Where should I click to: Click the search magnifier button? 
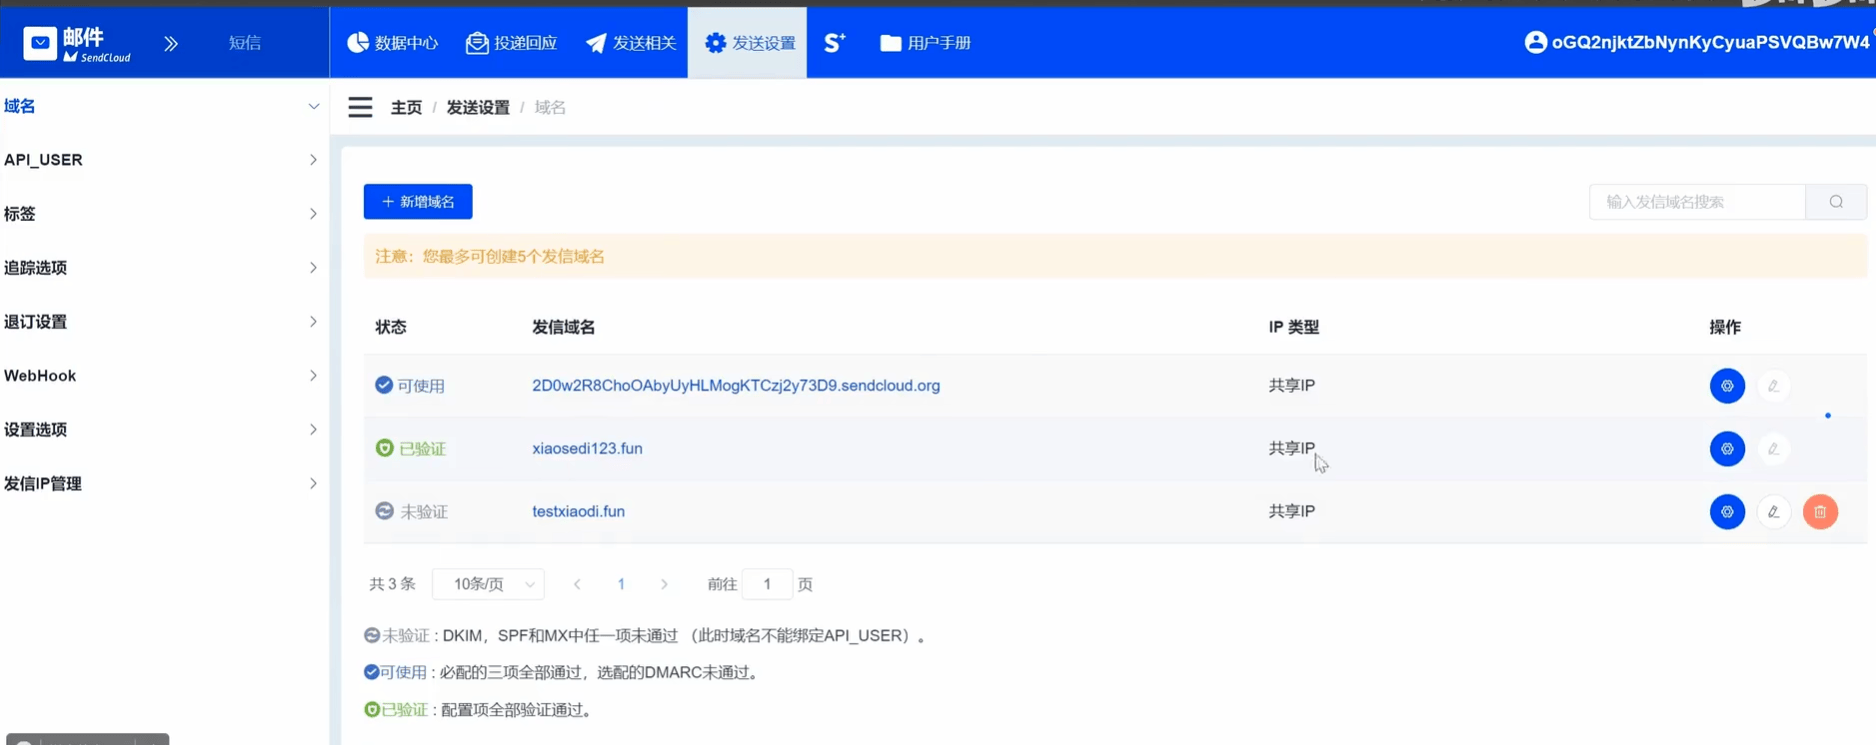1836,202
